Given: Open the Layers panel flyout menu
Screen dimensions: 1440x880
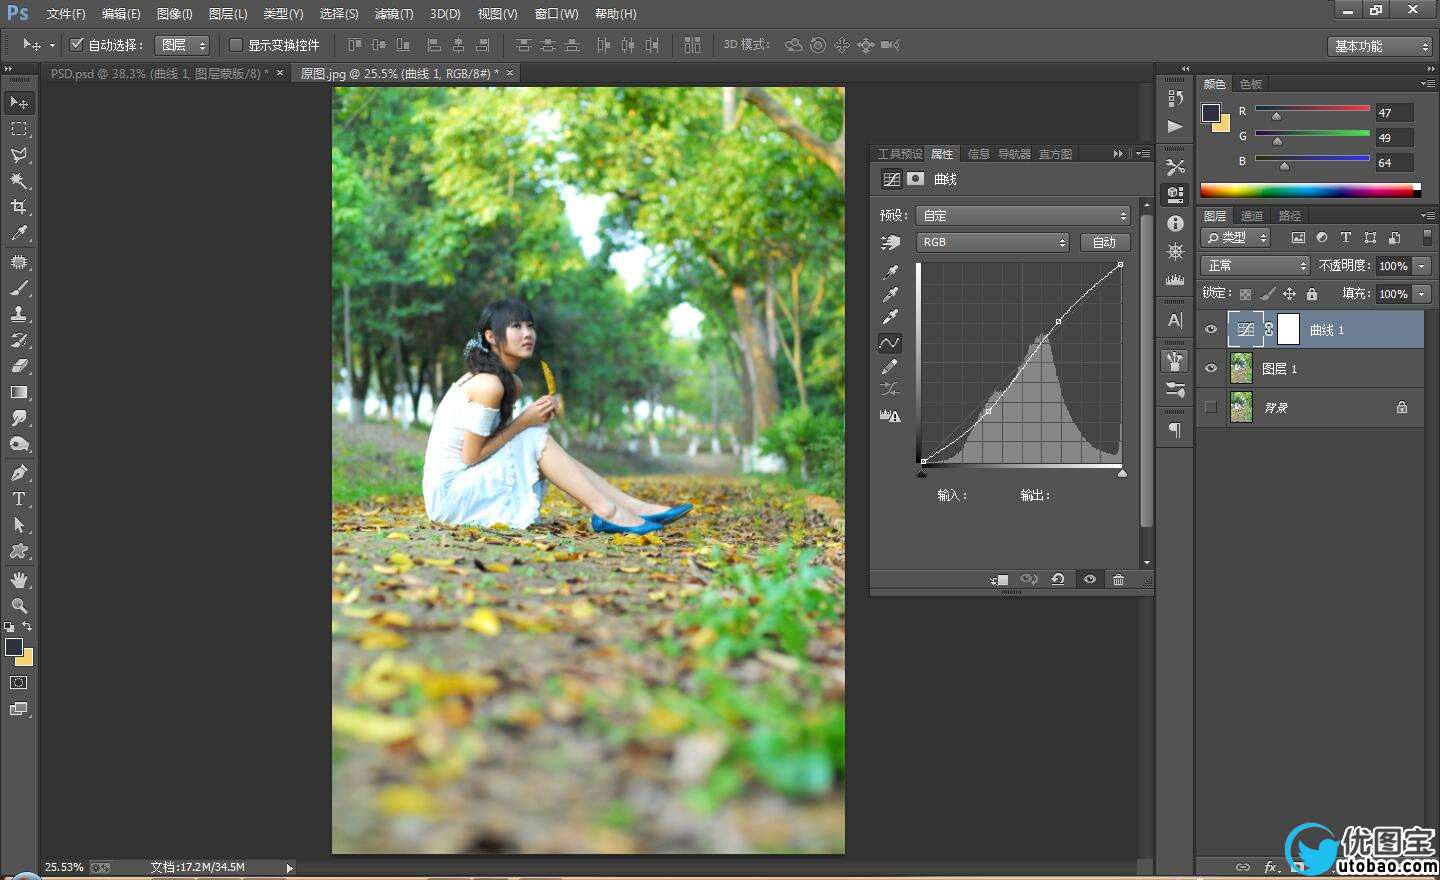Looking at the screenshot, I should (1427, 215).
